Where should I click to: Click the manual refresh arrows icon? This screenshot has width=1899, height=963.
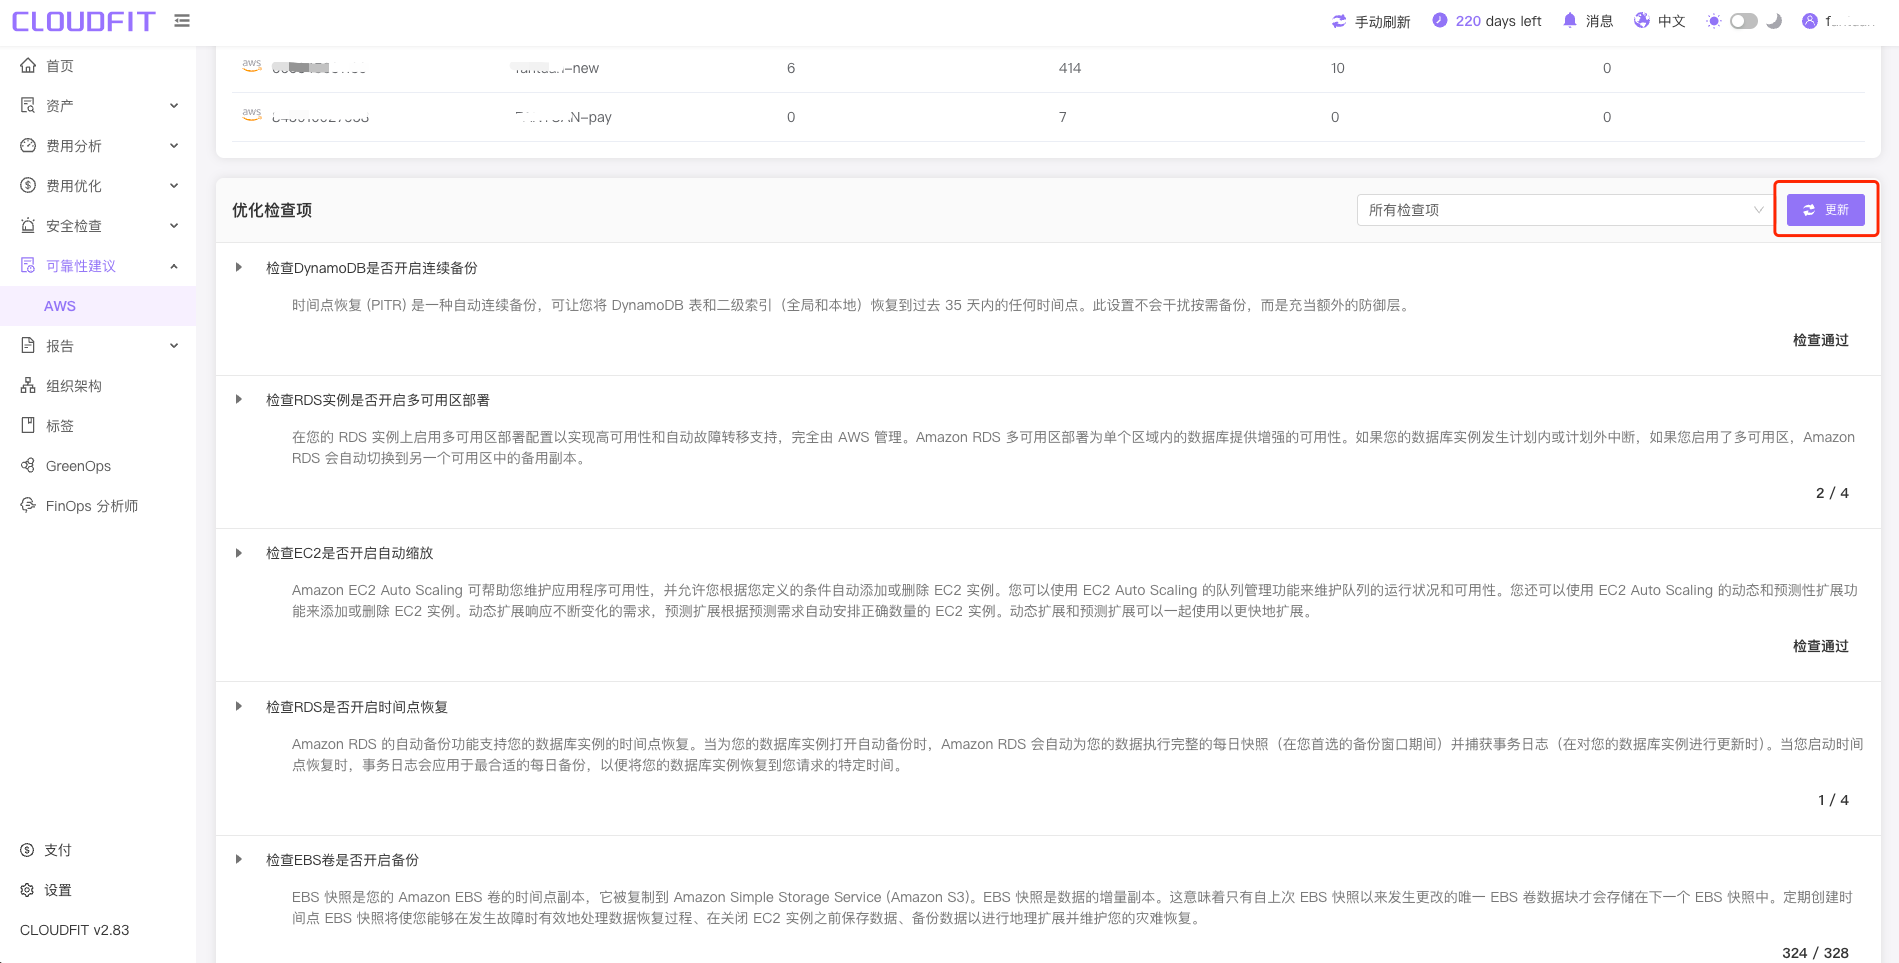pyautogui.click(x=1339, y=21)
